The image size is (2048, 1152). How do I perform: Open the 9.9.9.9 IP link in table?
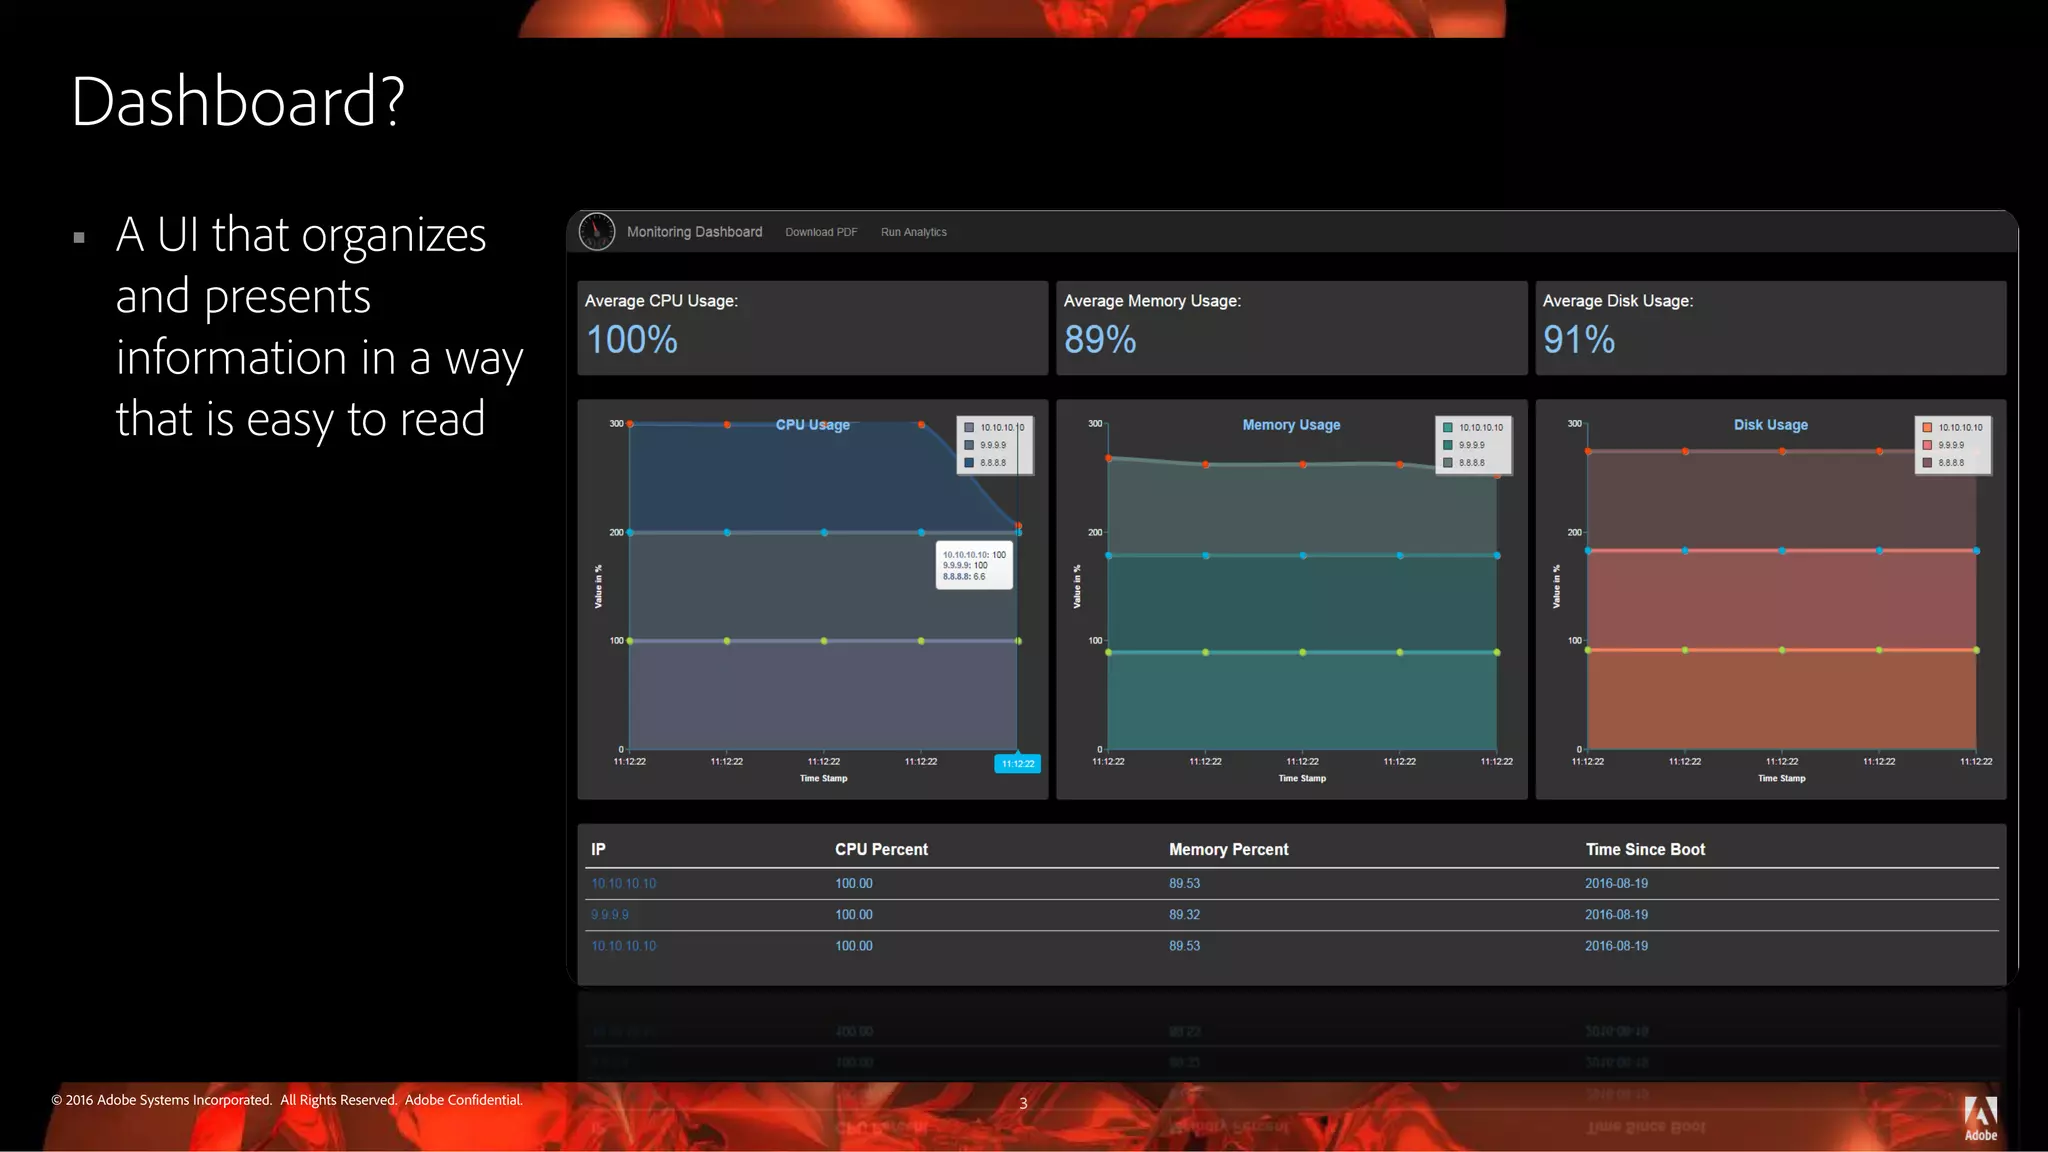(609, 914)
